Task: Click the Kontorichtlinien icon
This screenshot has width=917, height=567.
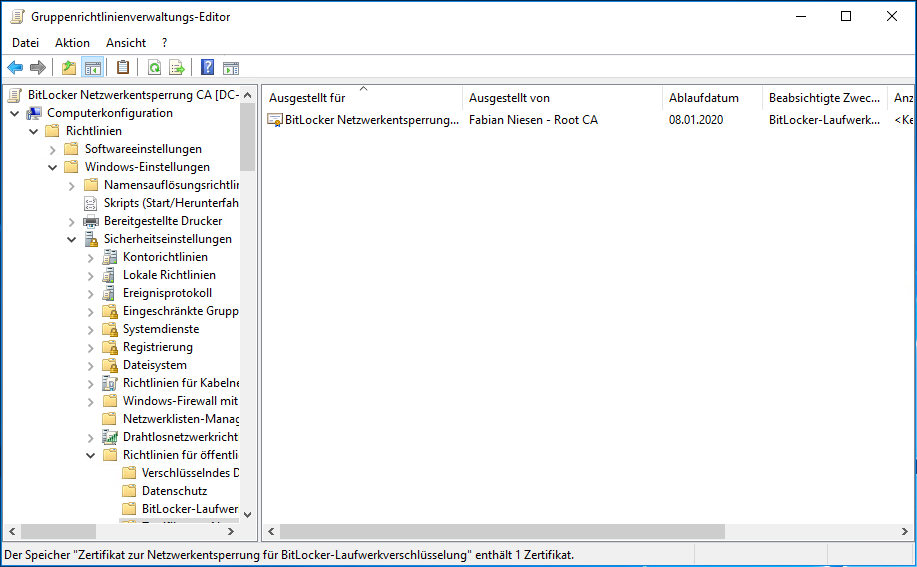Action: point(109,257)
